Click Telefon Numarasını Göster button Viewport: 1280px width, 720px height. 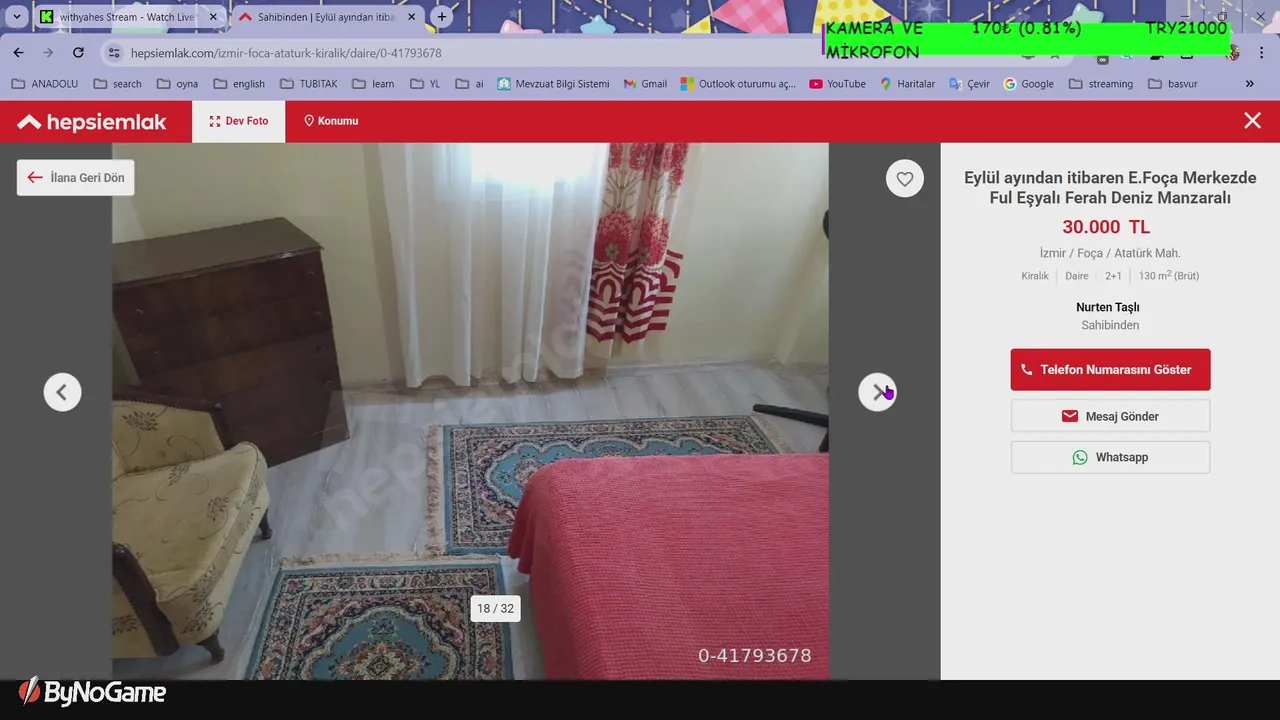coord(1110,369)
